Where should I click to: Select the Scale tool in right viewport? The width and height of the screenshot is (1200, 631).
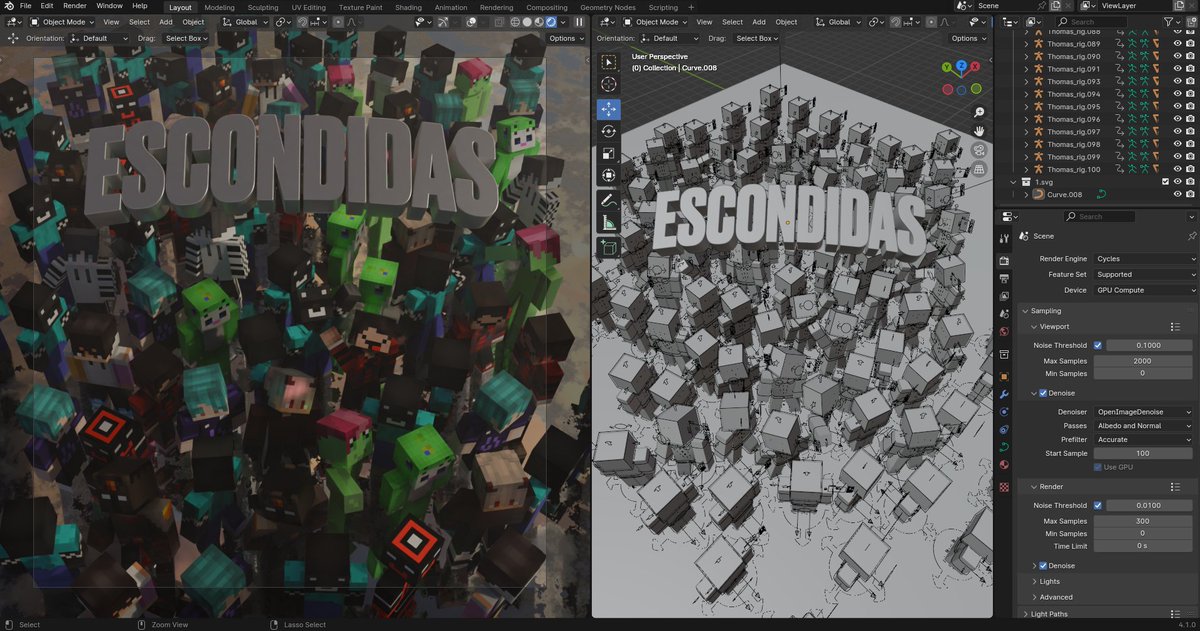608,153
